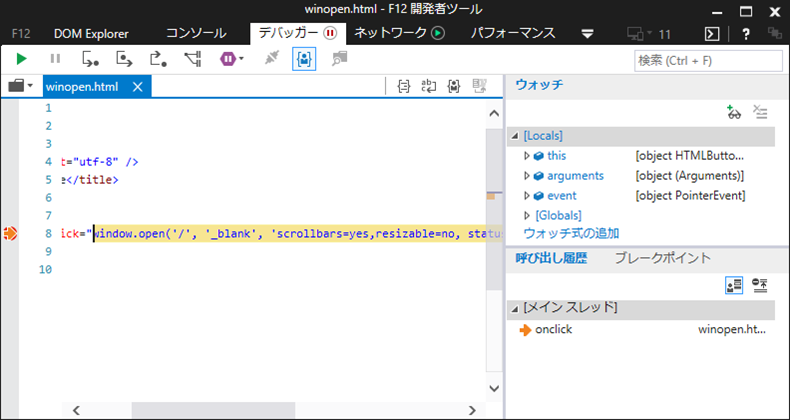Switch to the コンソール tab
Viewport: 790px width, 420px height.
198,33
